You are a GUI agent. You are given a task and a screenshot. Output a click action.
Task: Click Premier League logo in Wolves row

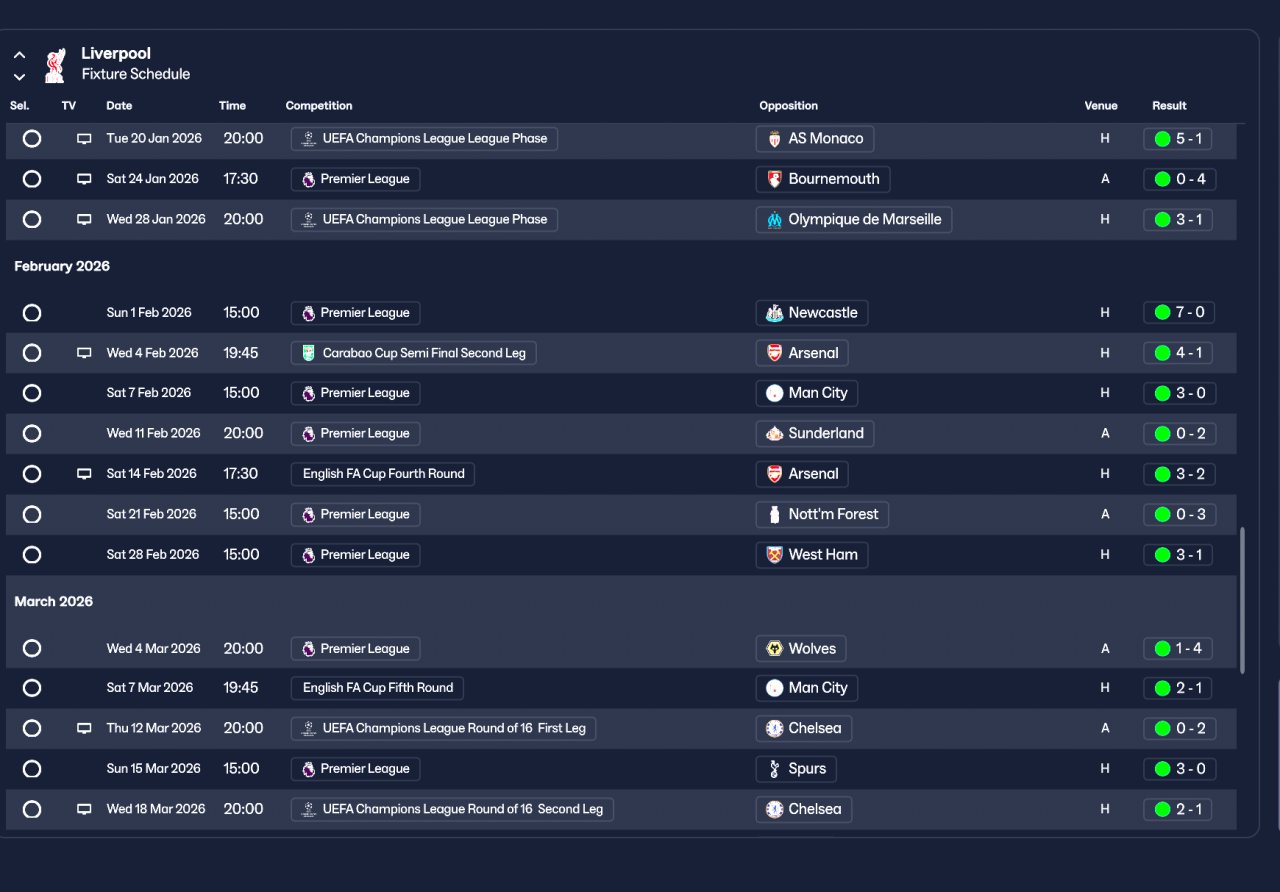[x=308, y=649]
